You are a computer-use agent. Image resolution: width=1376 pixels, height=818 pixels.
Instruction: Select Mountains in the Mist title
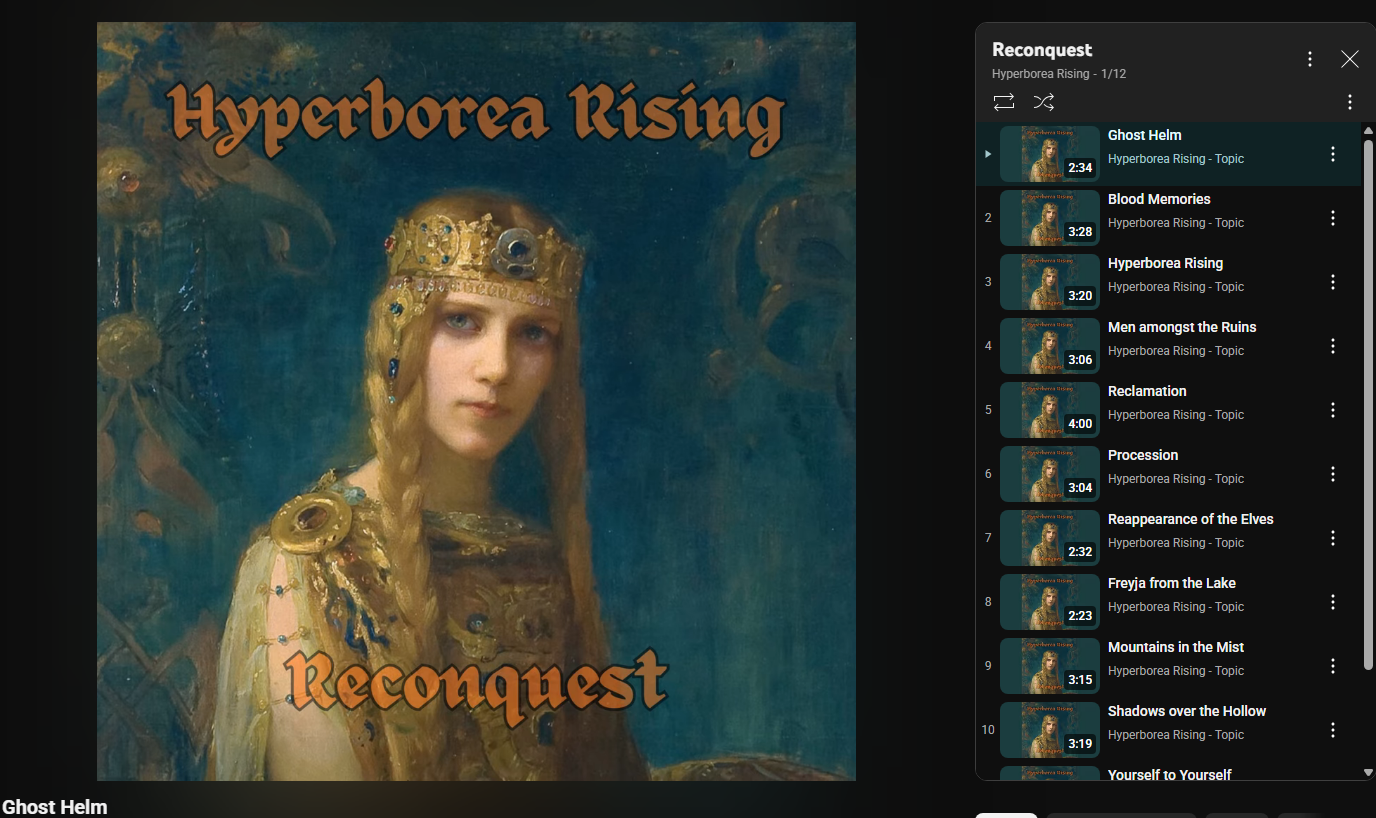point(1176,647)
